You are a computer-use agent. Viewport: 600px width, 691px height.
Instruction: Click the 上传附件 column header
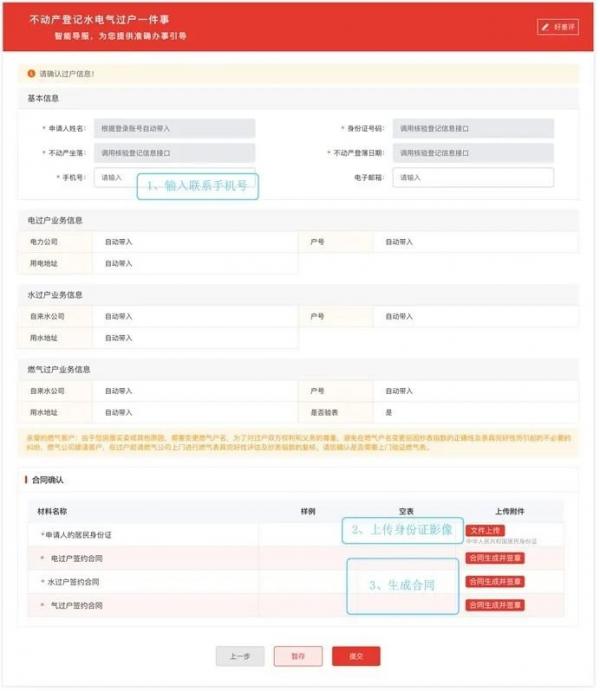(510, 511)
